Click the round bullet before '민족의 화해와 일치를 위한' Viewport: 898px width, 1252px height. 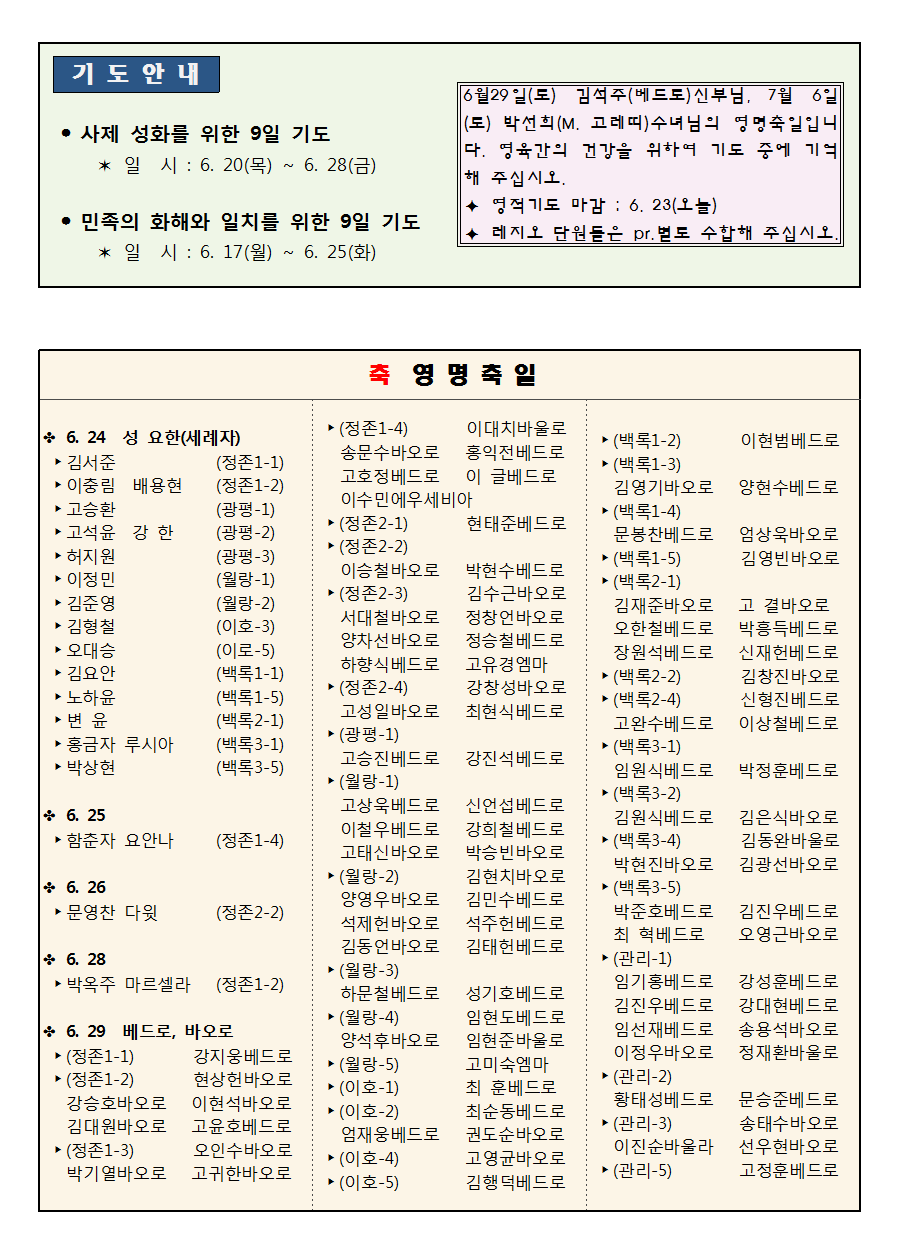pyautogui.click(x=66, y=221)
